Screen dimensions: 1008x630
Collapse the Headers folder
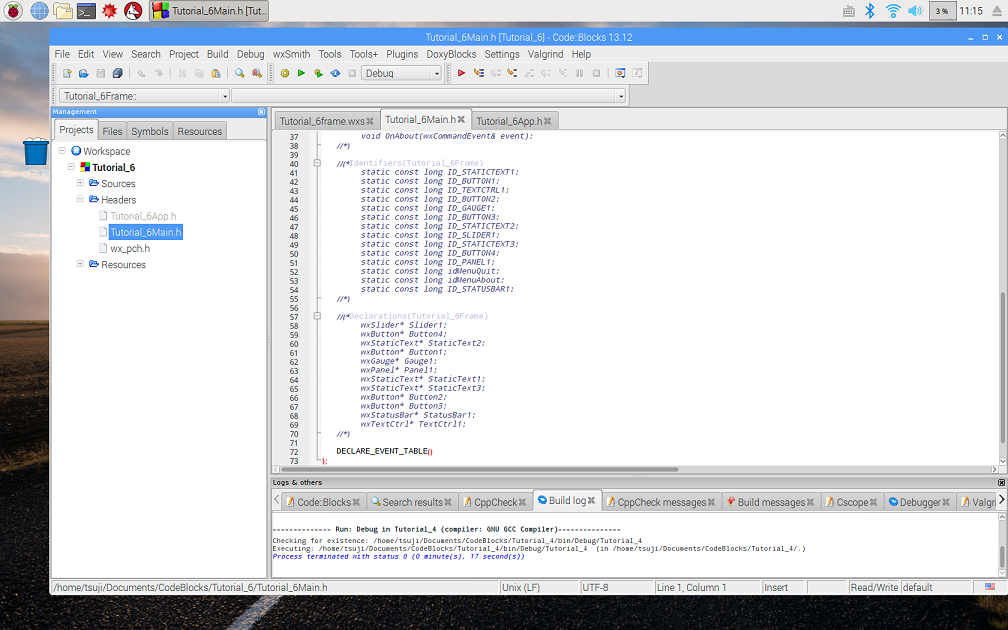[80, 199]
